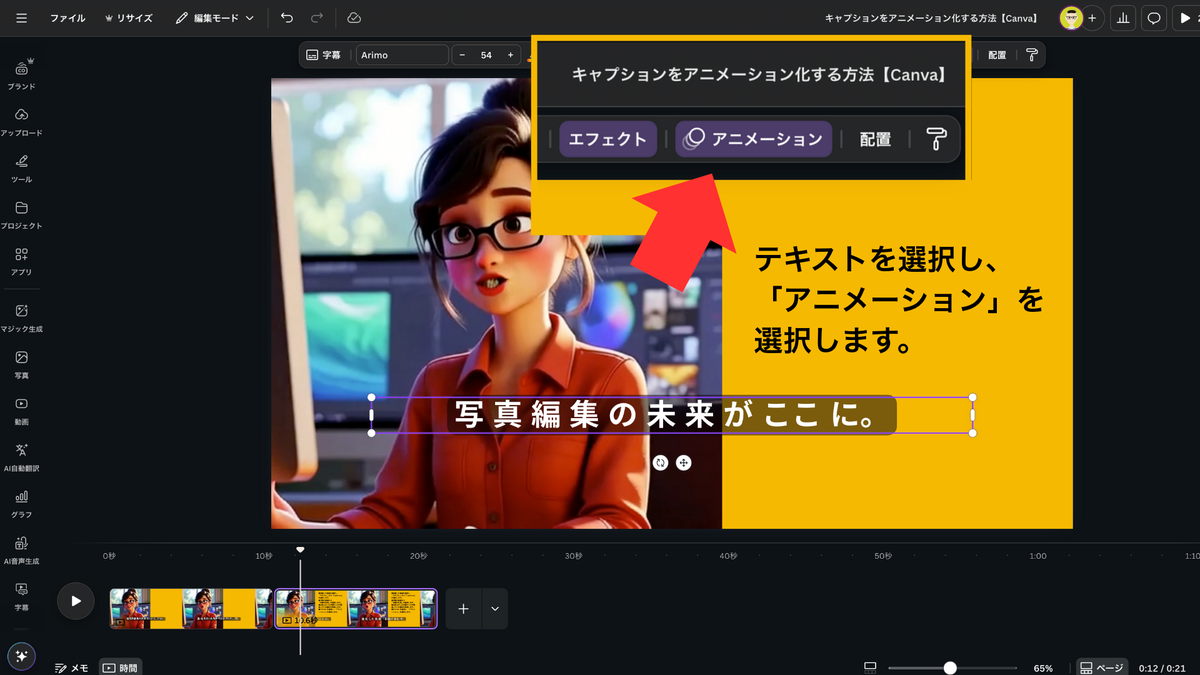Open the 写真 sidebar panel
The image size is (1200, 675).
coord(22,364)
